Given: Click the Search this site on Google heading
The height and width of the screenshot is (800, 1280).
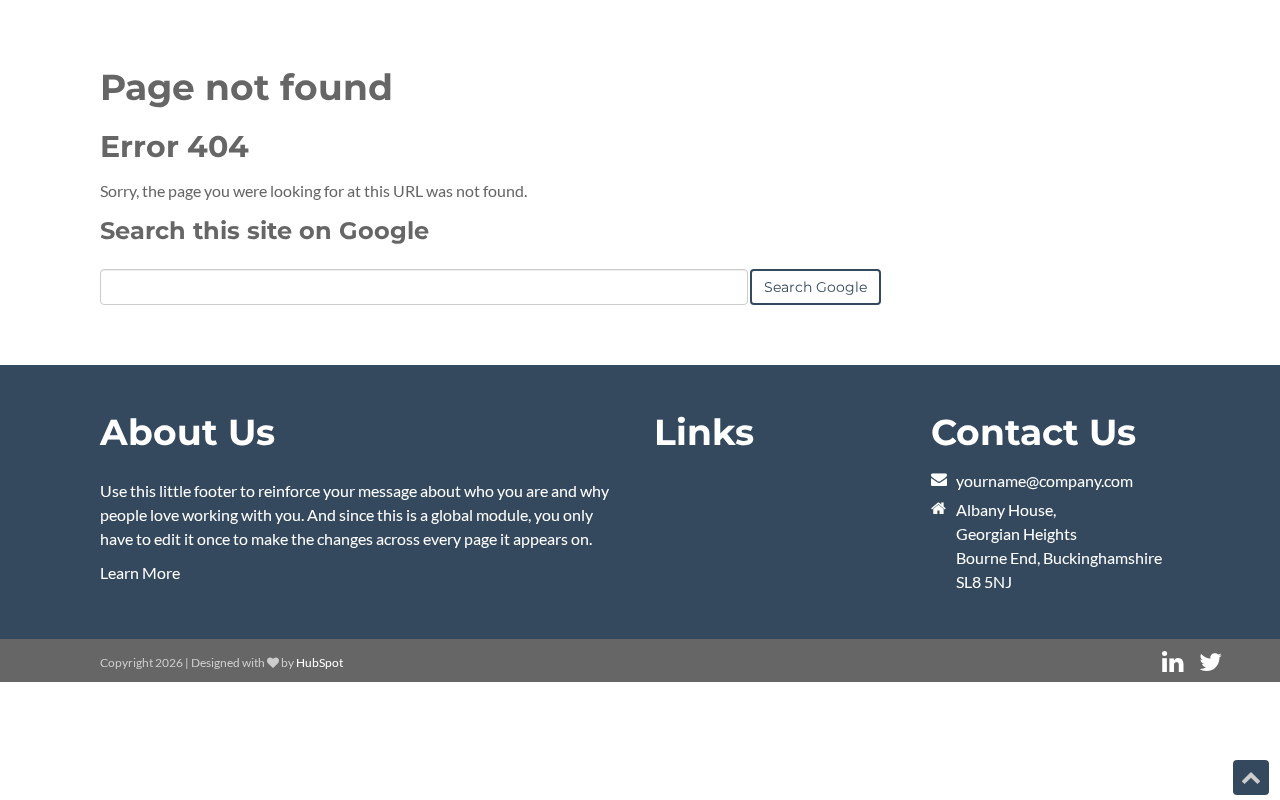Looking at the screenshot, I should point(264,231).
